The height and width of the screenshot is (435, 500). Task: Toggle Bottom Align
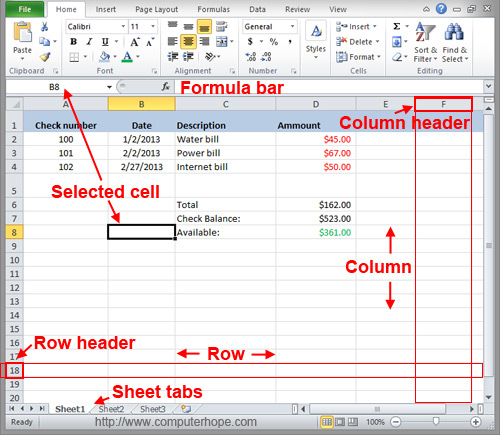(x=204, y=26)
